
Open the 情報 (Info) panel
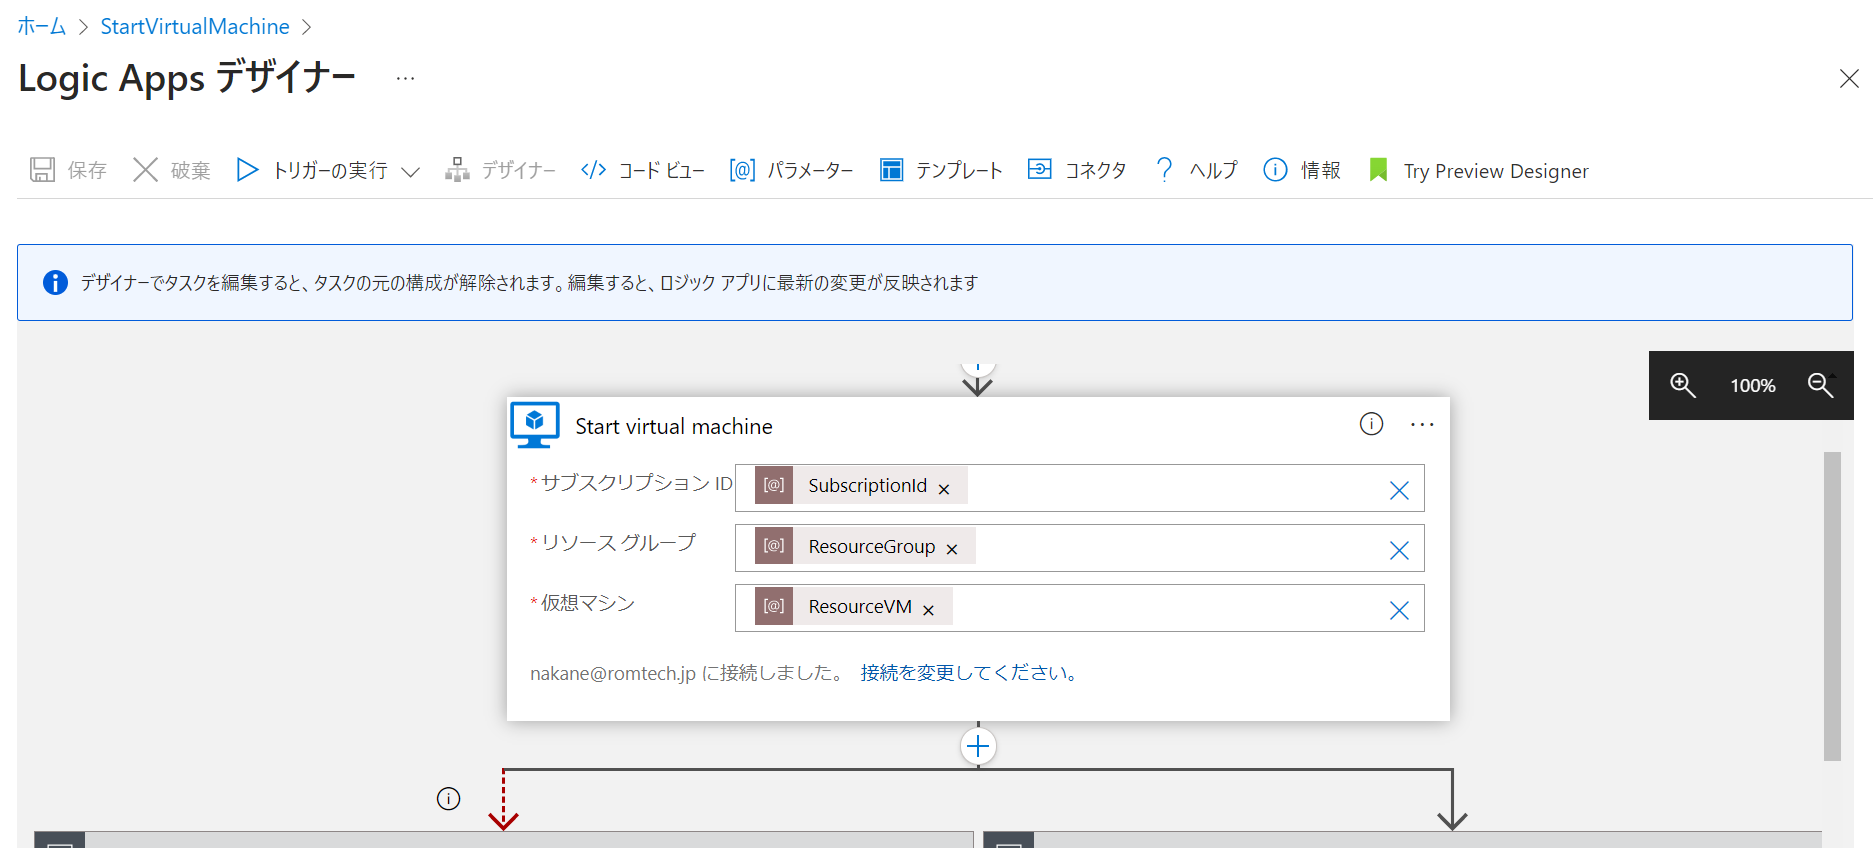[x=1302, y=170]
